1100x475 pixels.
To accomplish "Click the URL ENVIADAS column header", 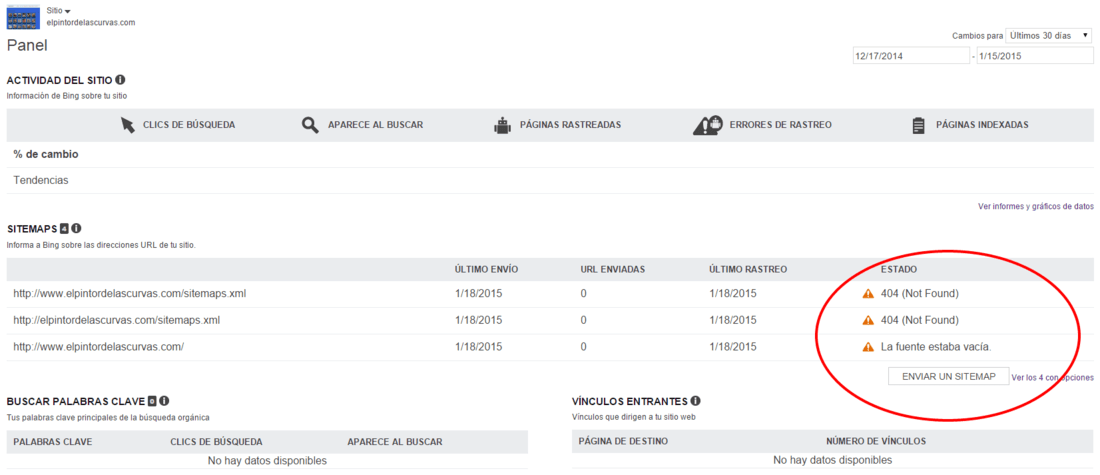I will [612, 269].
